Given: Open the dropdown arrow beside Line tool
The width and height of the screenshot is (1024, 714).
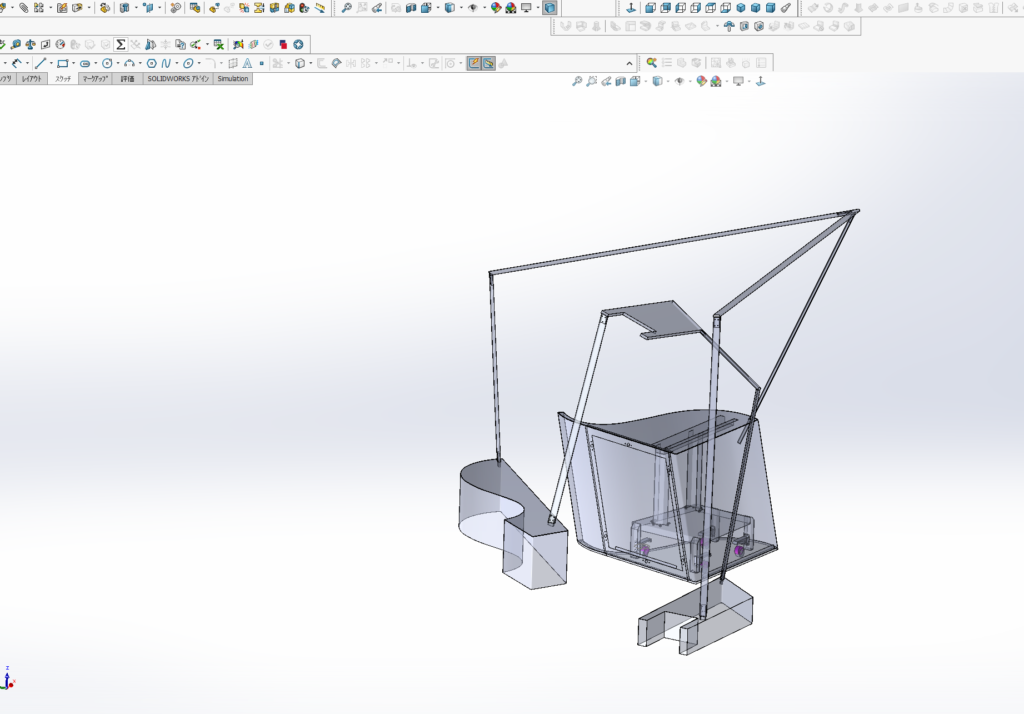Looking at the screenshot, I should (x=50, y=63).
